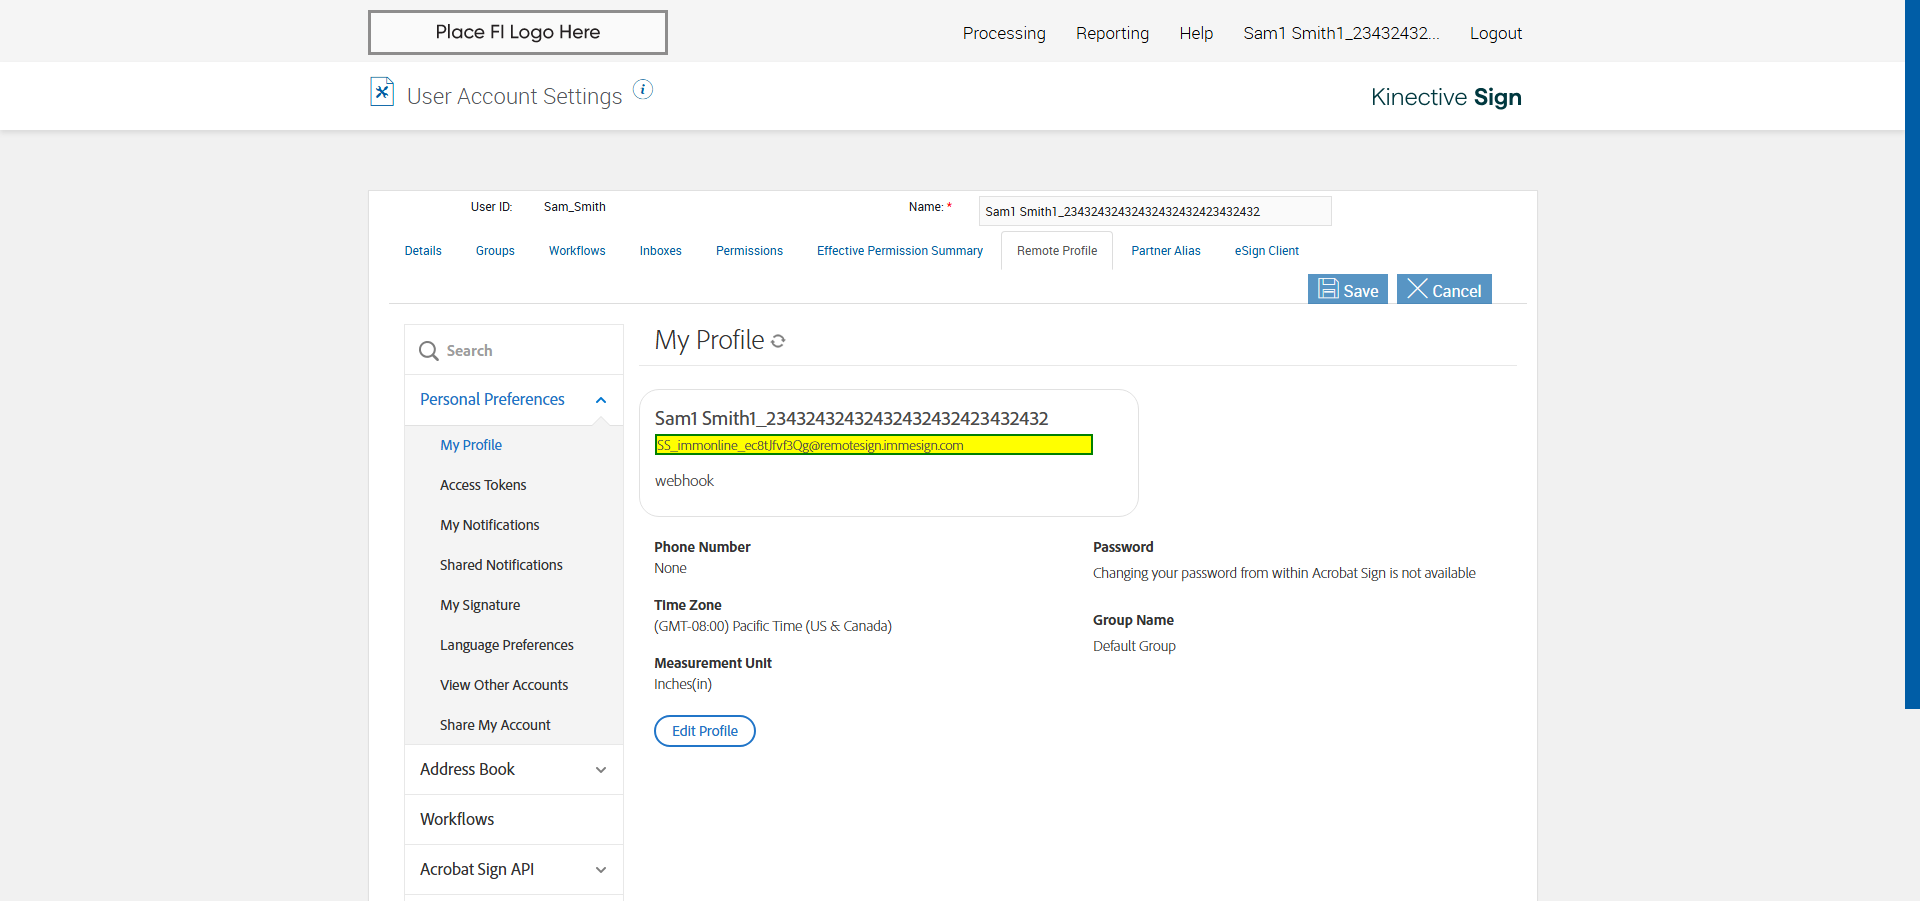Screen dimensions: 1920x901
Task: Click the document icon left of page title
Action: 382,92
